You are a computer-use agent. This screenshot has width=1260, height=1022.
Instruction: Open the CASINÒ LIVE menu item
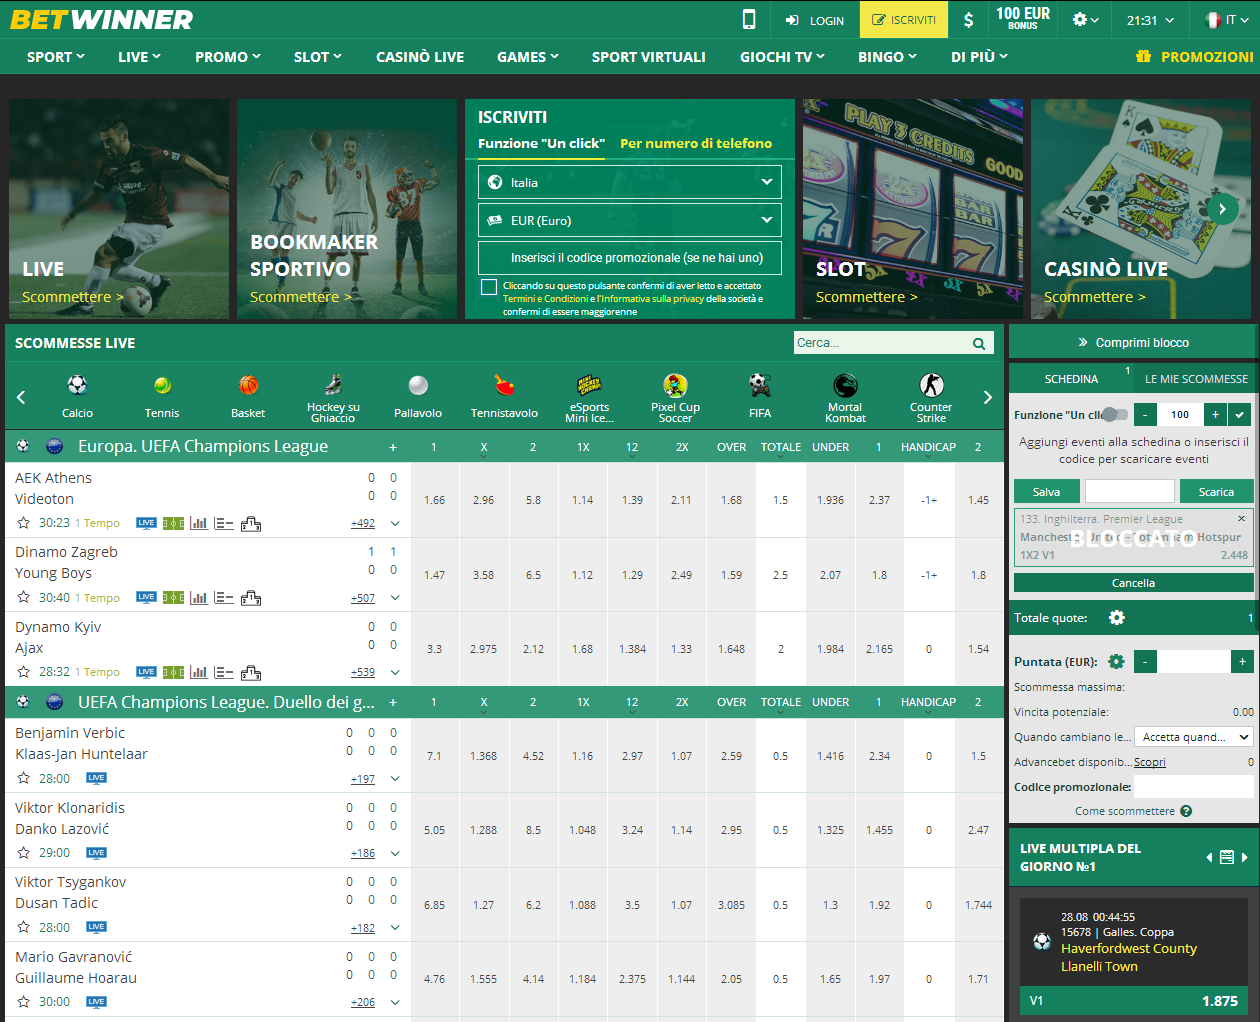[420, 57]
